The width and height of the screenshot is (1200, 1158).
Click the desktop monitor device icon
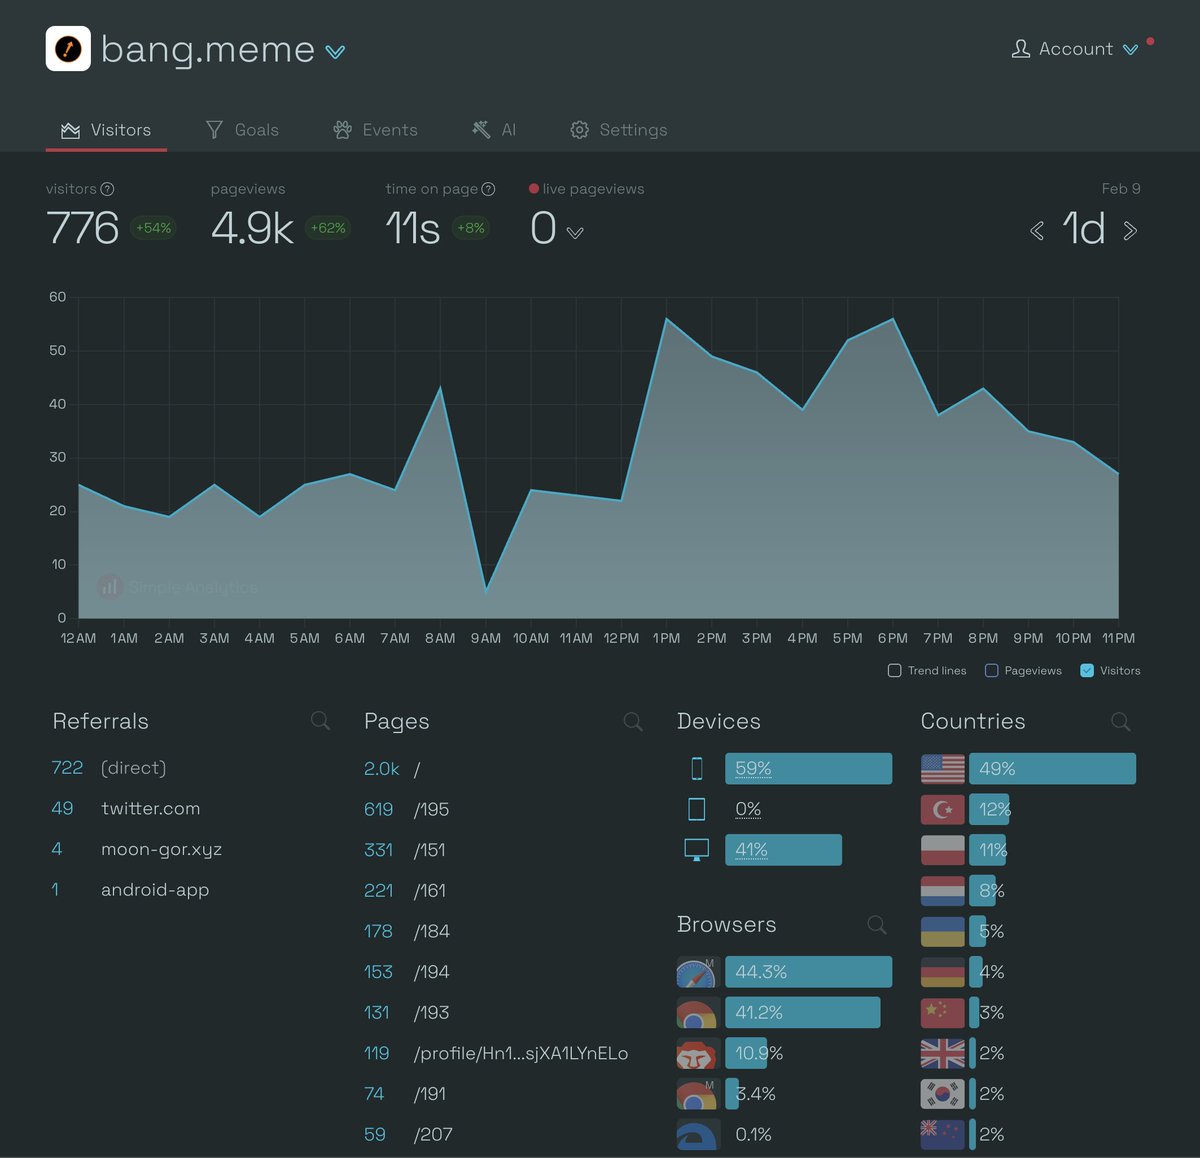(697, 850)
